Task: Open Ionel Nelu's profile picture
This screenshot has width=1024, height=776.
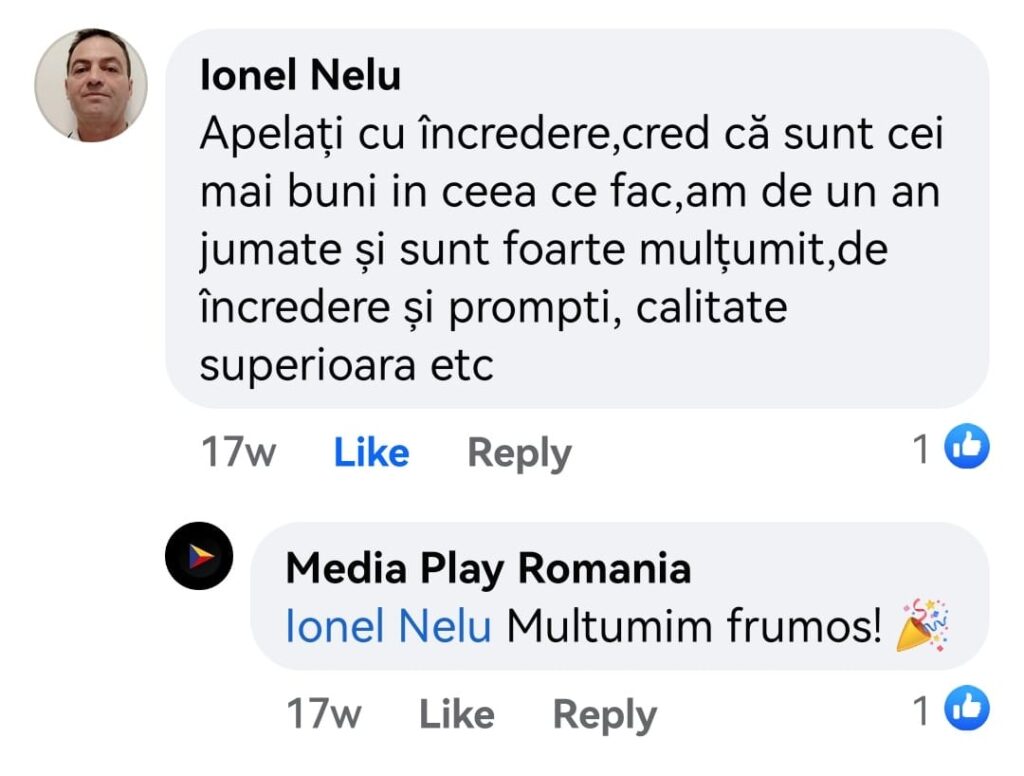Action: (91, 85)
